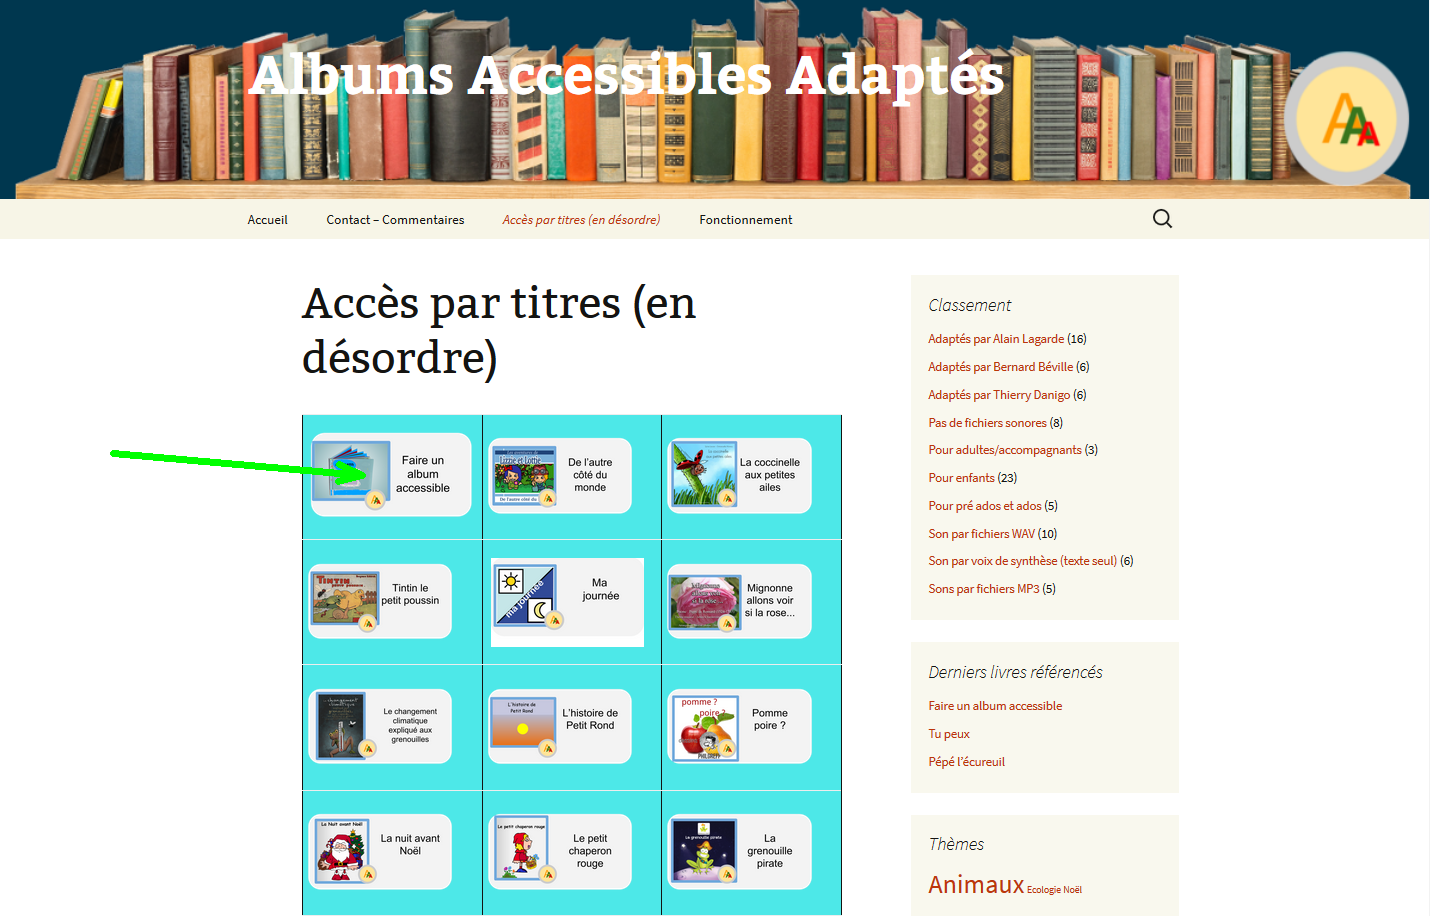Open the Contact – Commentaires menu
The height and width of the screenshot is (916, 1431).
pyautogui.click(x=395, y=220)
